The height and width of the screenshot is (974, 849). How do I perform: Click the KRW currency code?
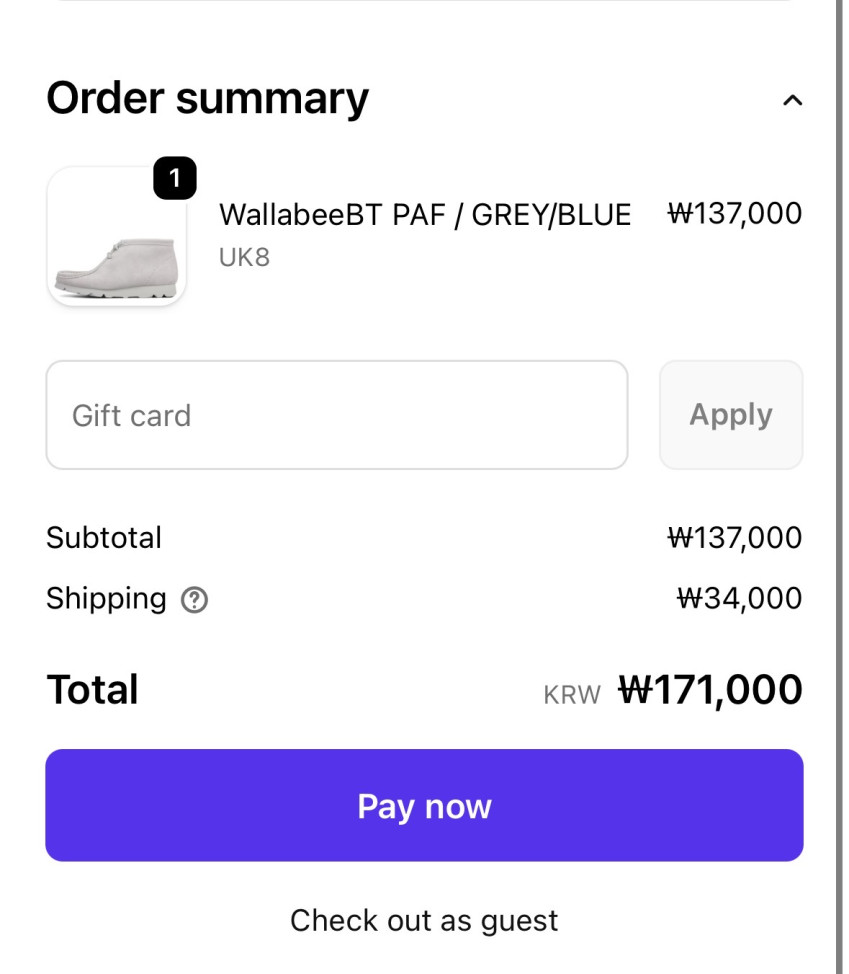572,695
